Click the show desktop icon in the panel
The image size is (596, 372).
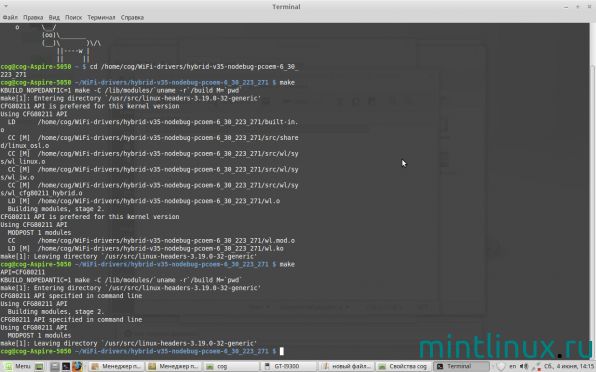(x=39, y=366)
